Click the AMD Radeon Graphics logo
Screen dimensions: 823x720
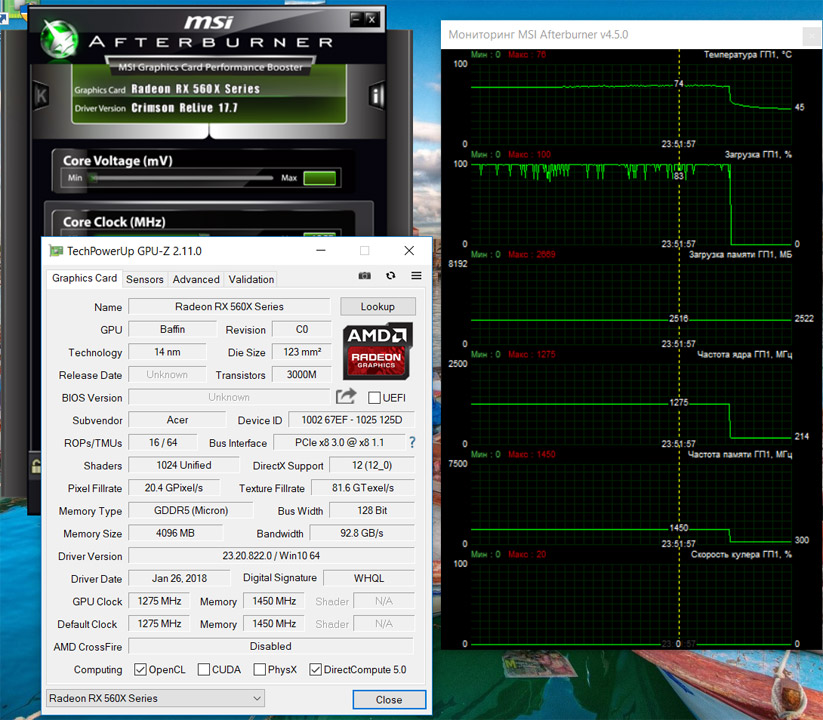[378, 351]
